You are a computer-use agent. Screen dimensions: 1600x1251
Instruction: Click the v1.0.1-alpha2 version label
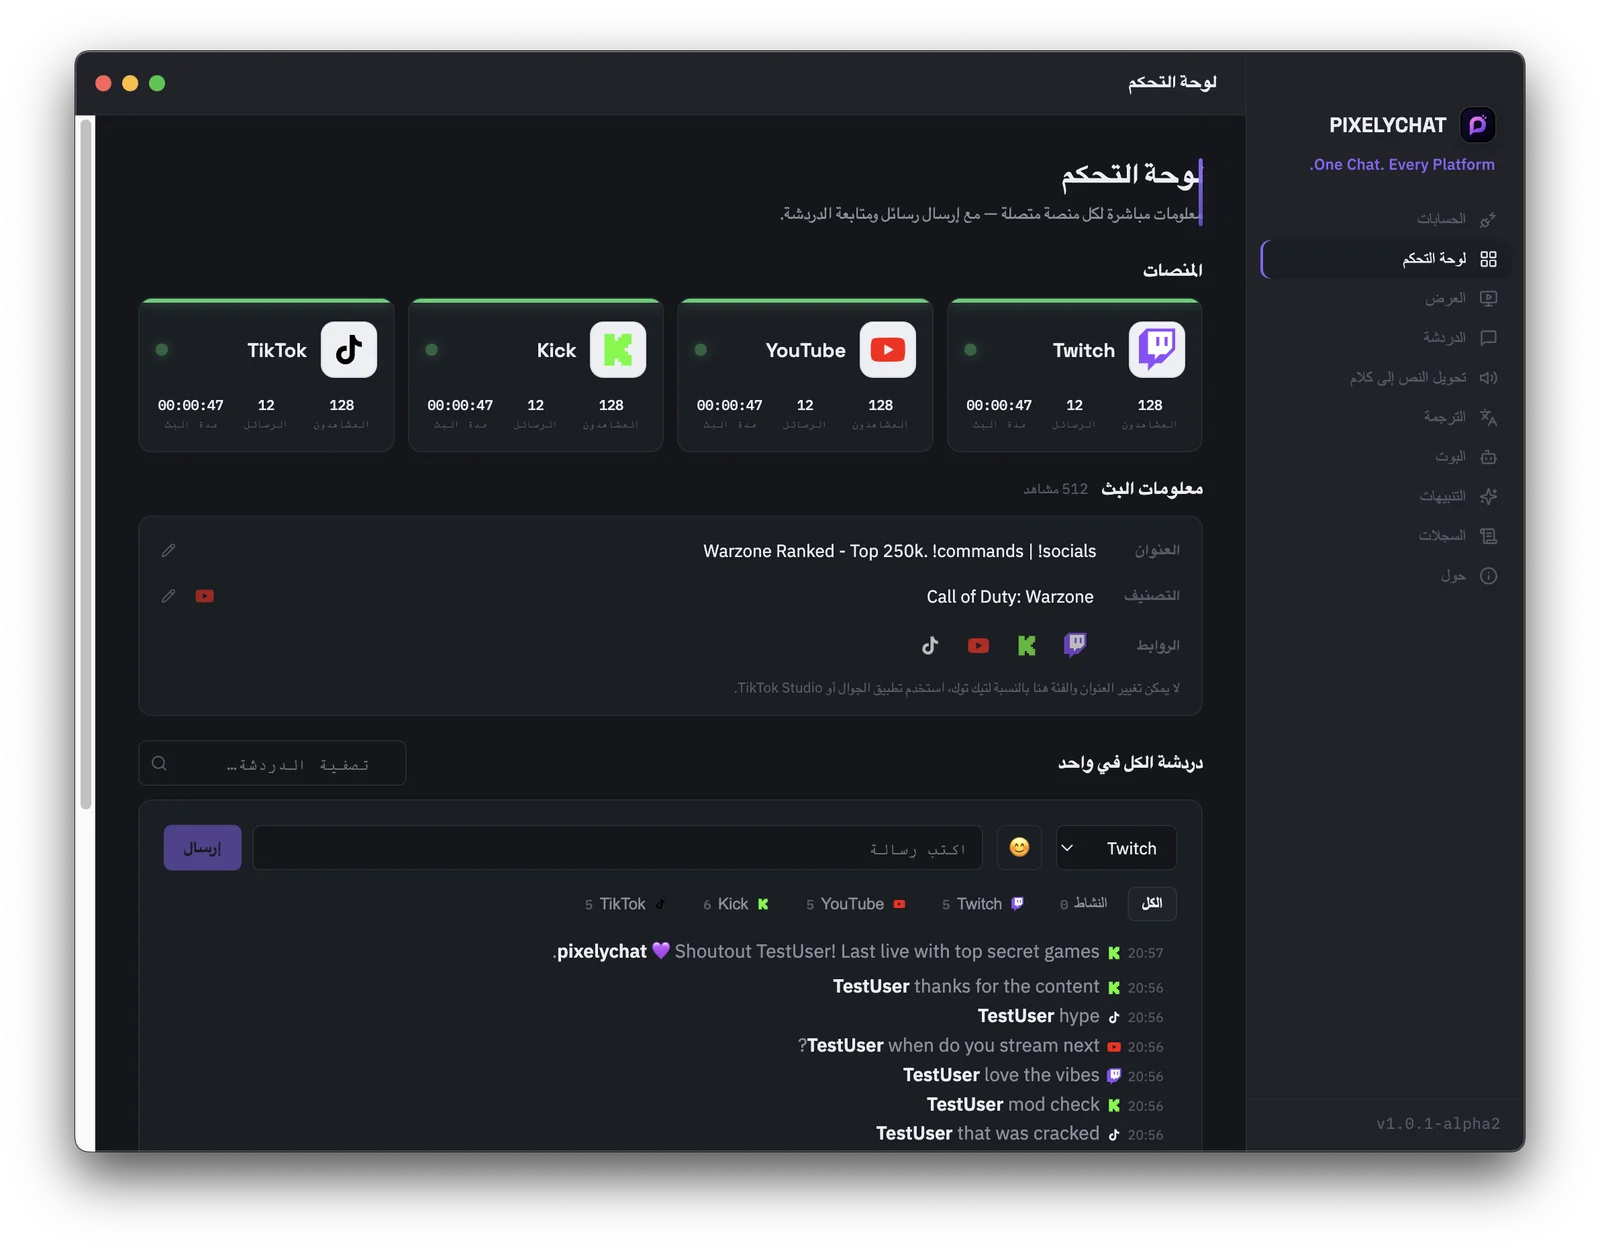[x=1438, y=1124]
